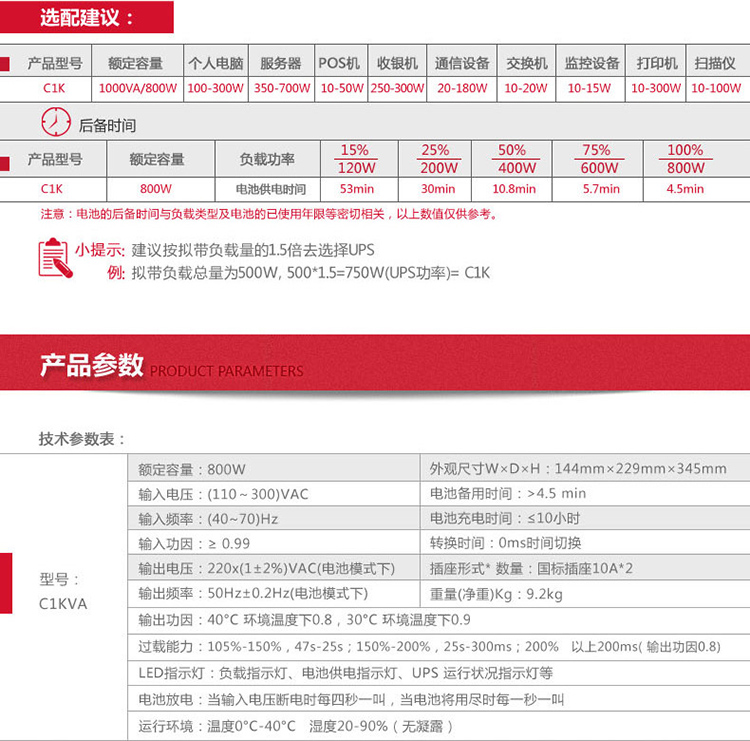Select the 输出频率 50Hz±0.2Hz row
This screenshot has width=750, height=741.
274,594
